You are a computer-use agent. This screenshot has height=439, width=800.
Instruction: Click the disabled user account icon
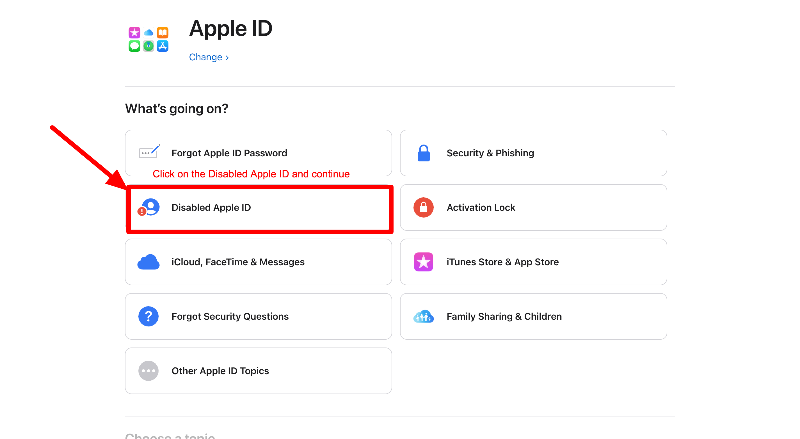tap(148, 207)
